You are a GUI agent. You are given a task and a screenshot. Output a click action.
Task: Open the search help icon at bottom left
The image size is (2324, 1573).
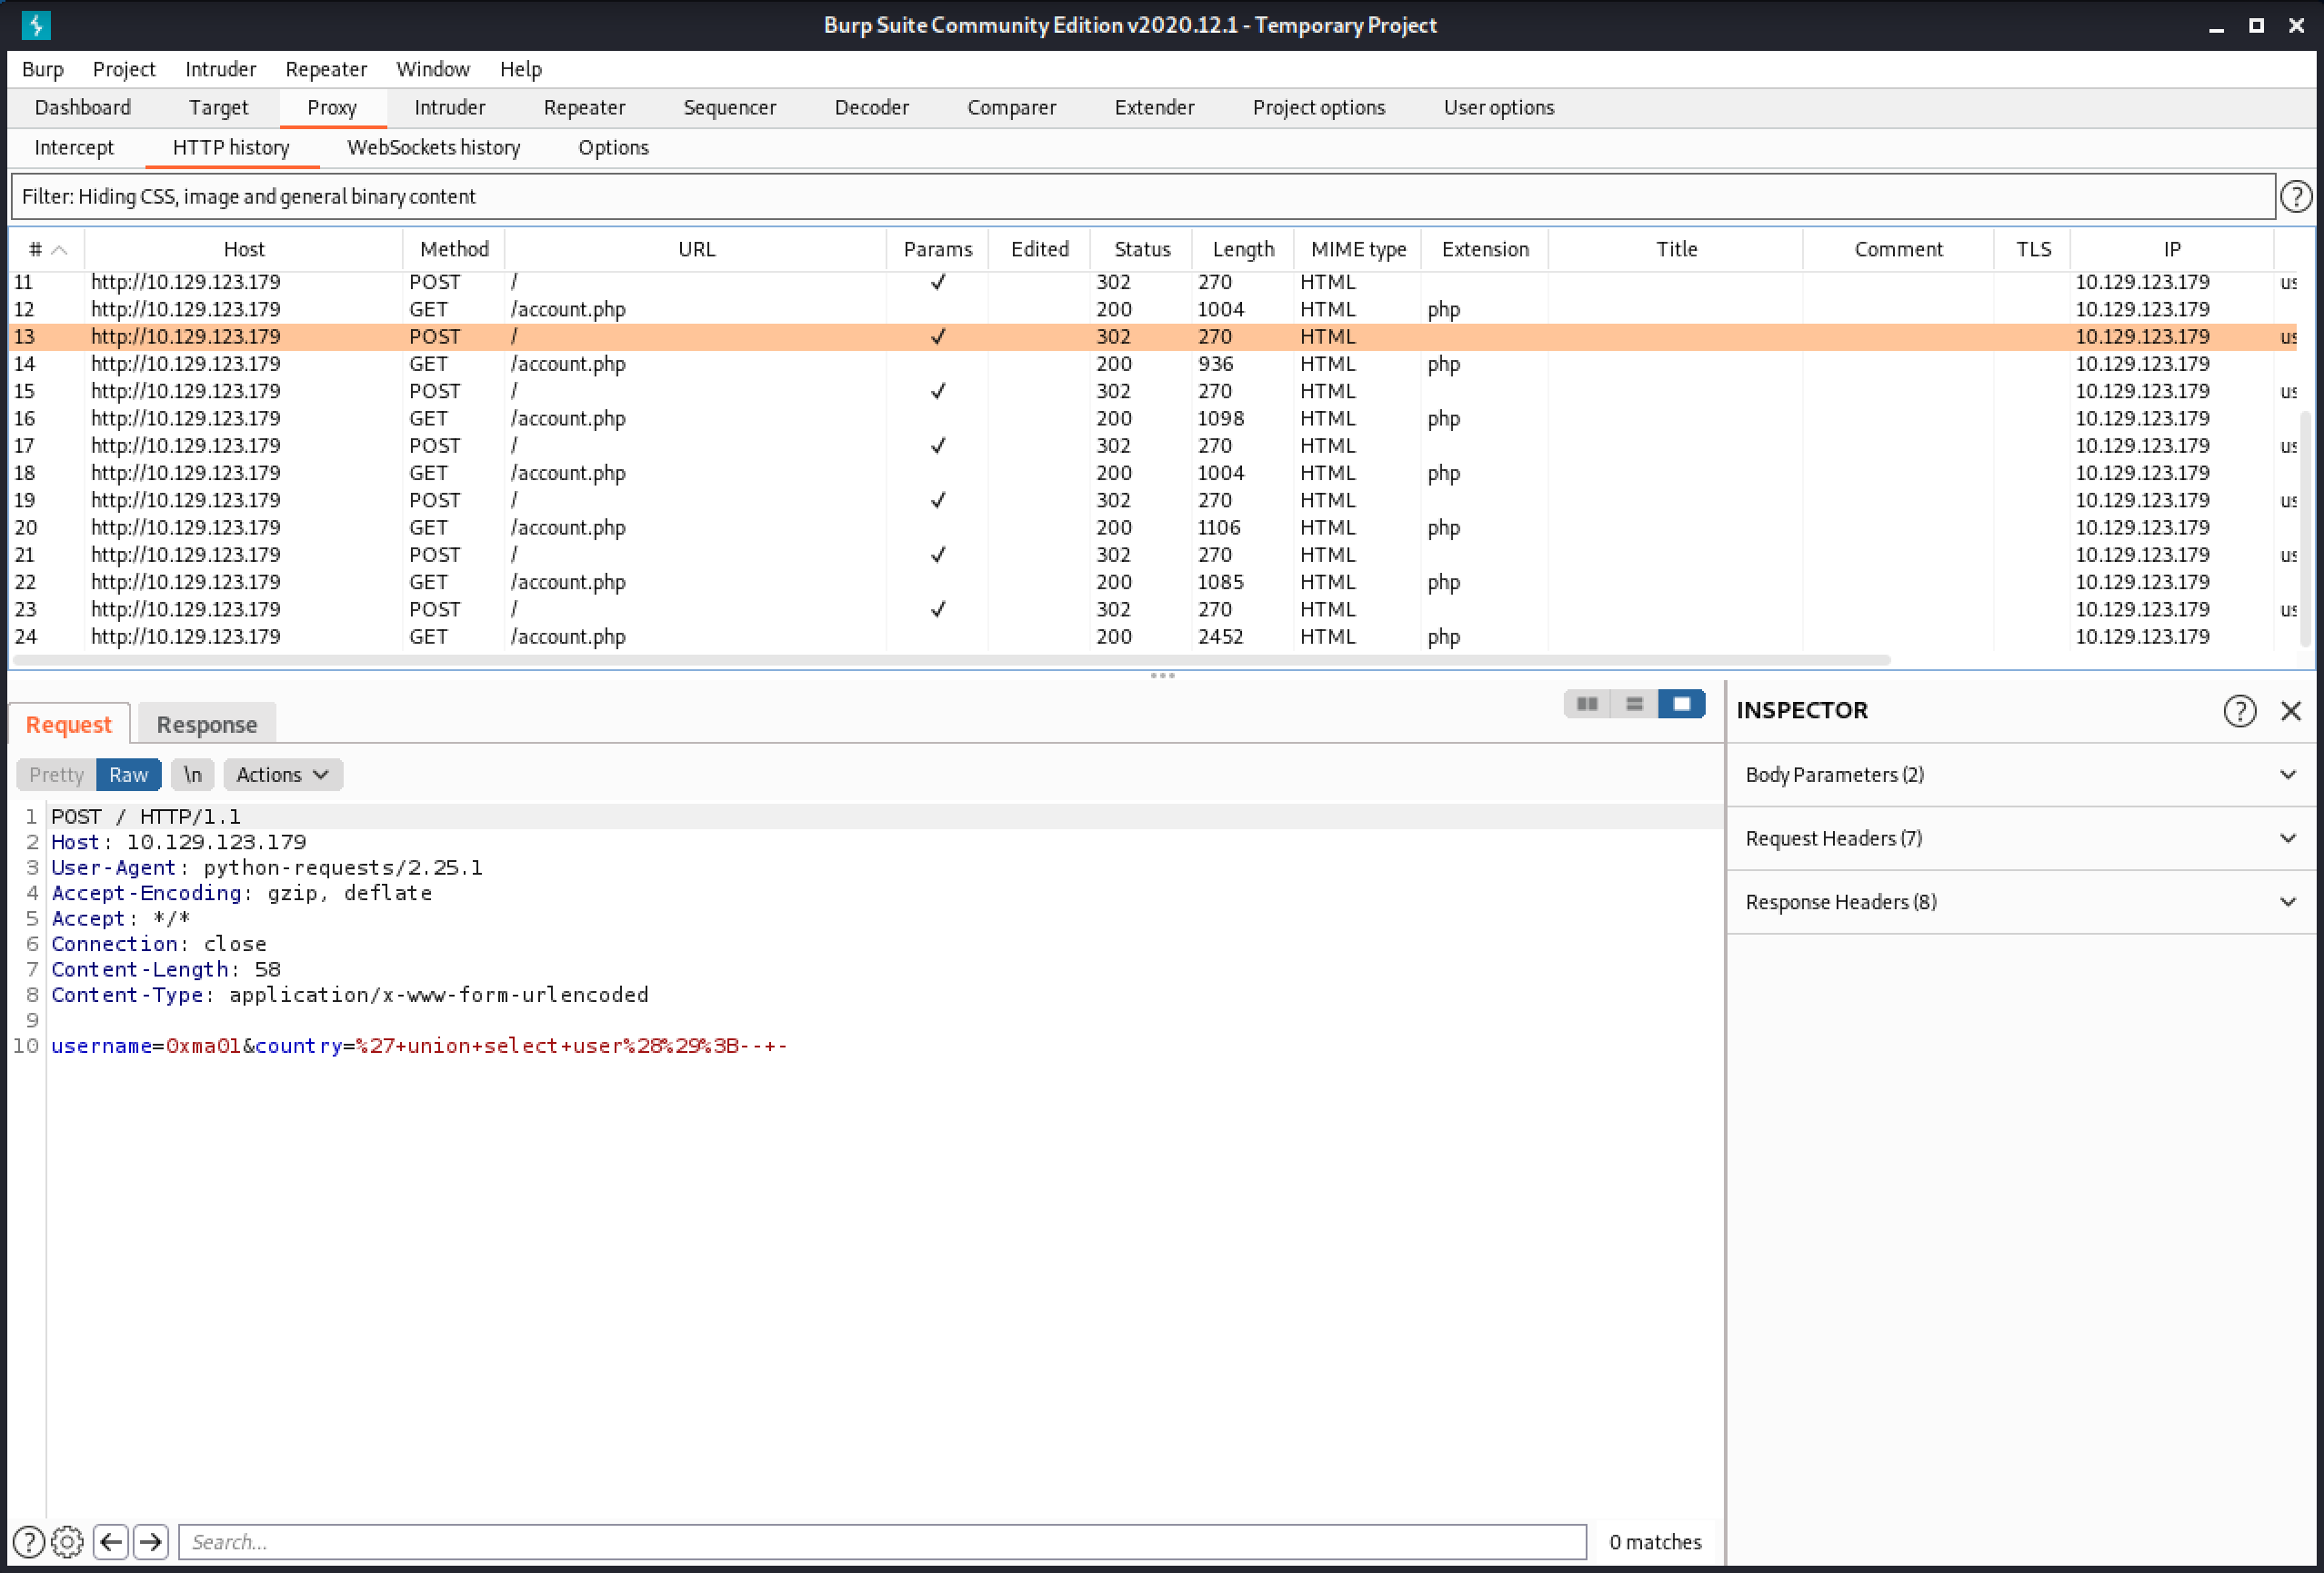click(x=29, y=1541)
